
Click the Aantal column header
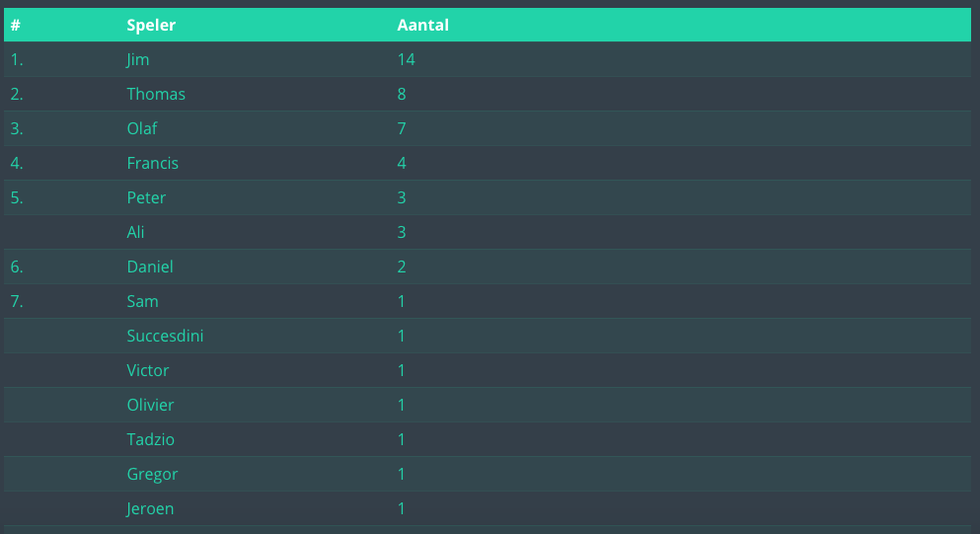click(x=423, y=25)
